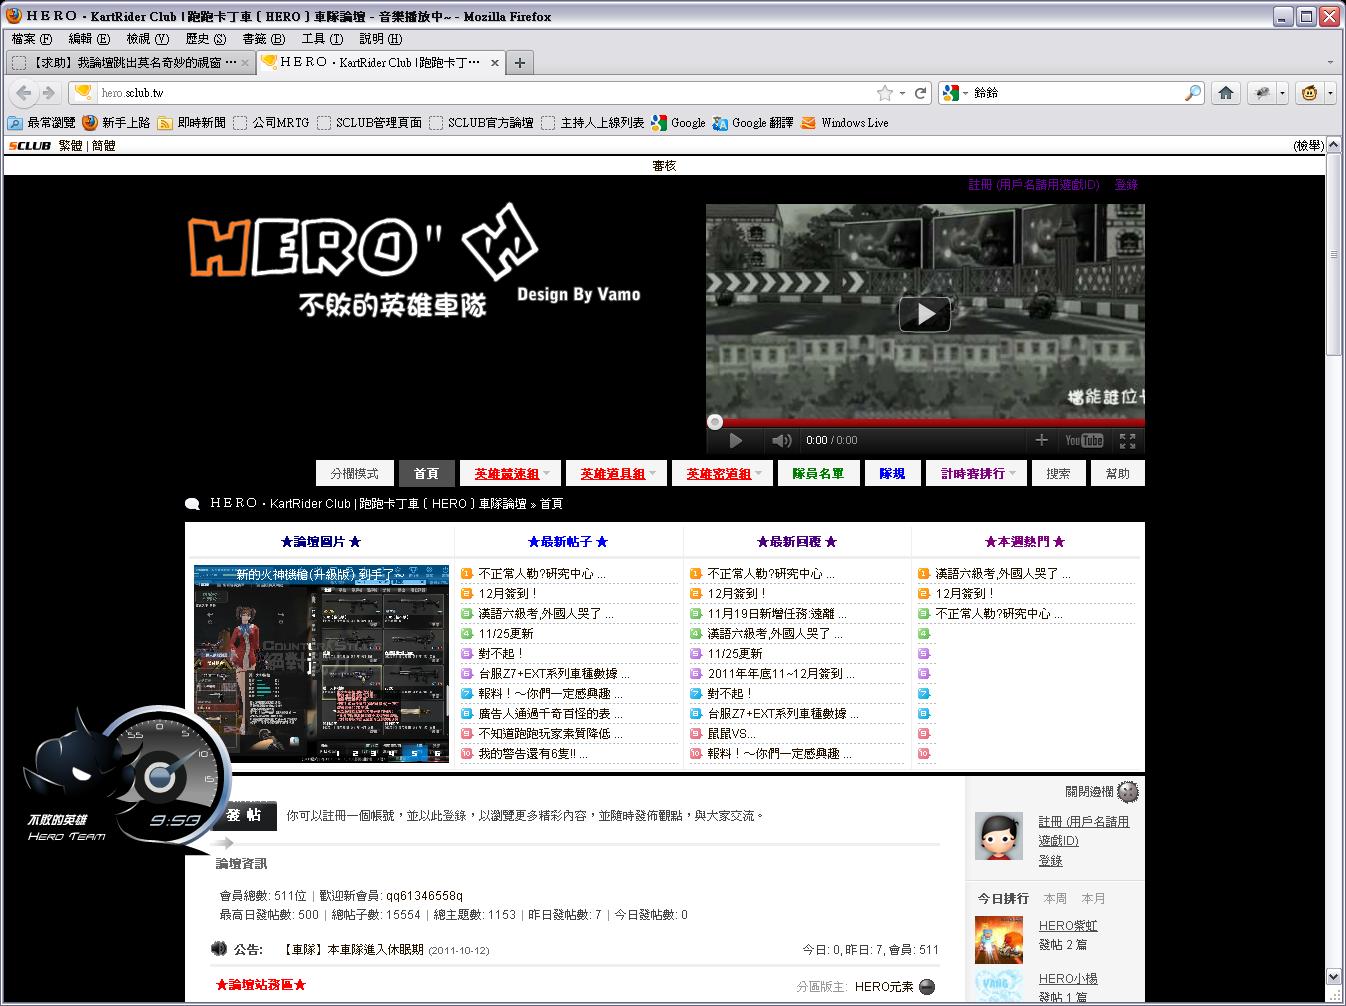
Task: Bookmark the page with the star icon
Action: [x=884, y=93]
